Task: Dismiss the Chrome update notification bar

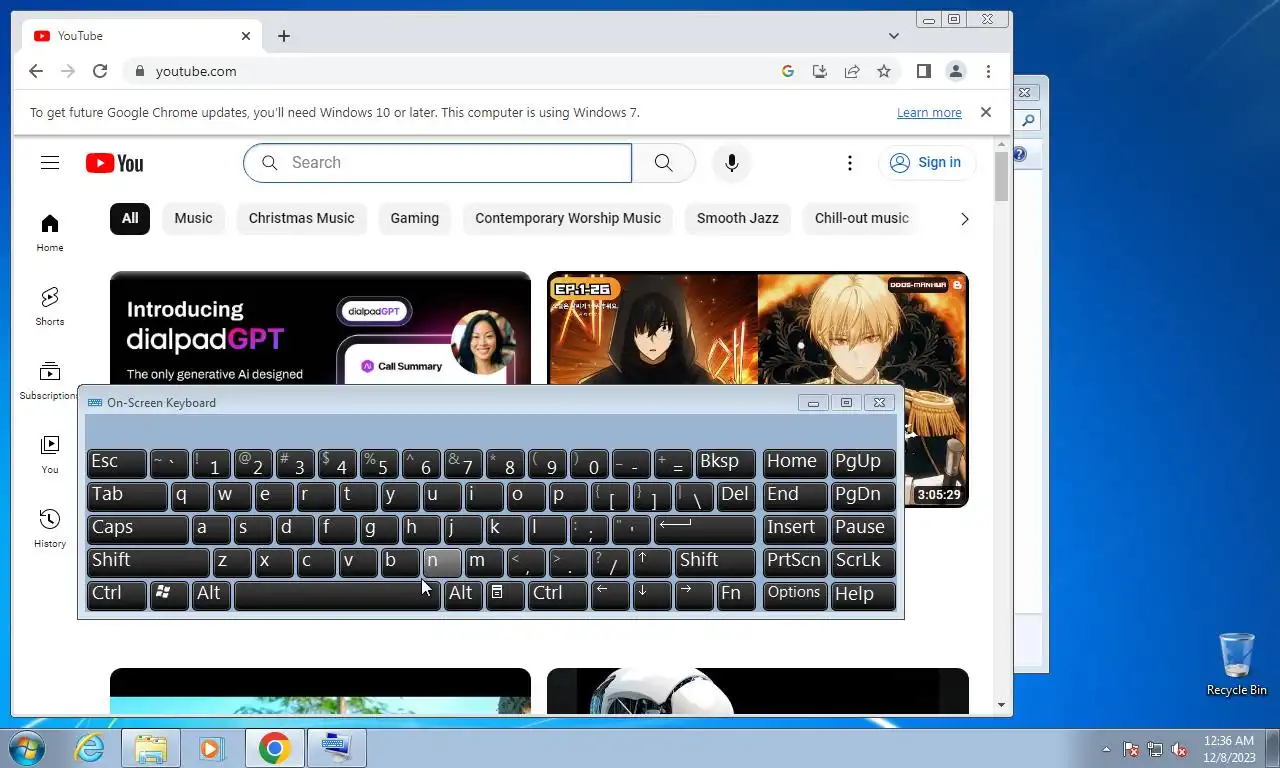Action: click(x=986, y=112)
